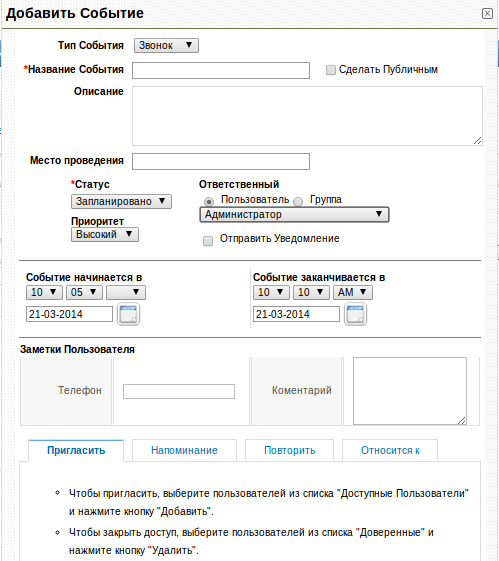This screenshot has height=561, width=499.
Task: Close the Добавить Событие dialog
Action: [487, 14]
